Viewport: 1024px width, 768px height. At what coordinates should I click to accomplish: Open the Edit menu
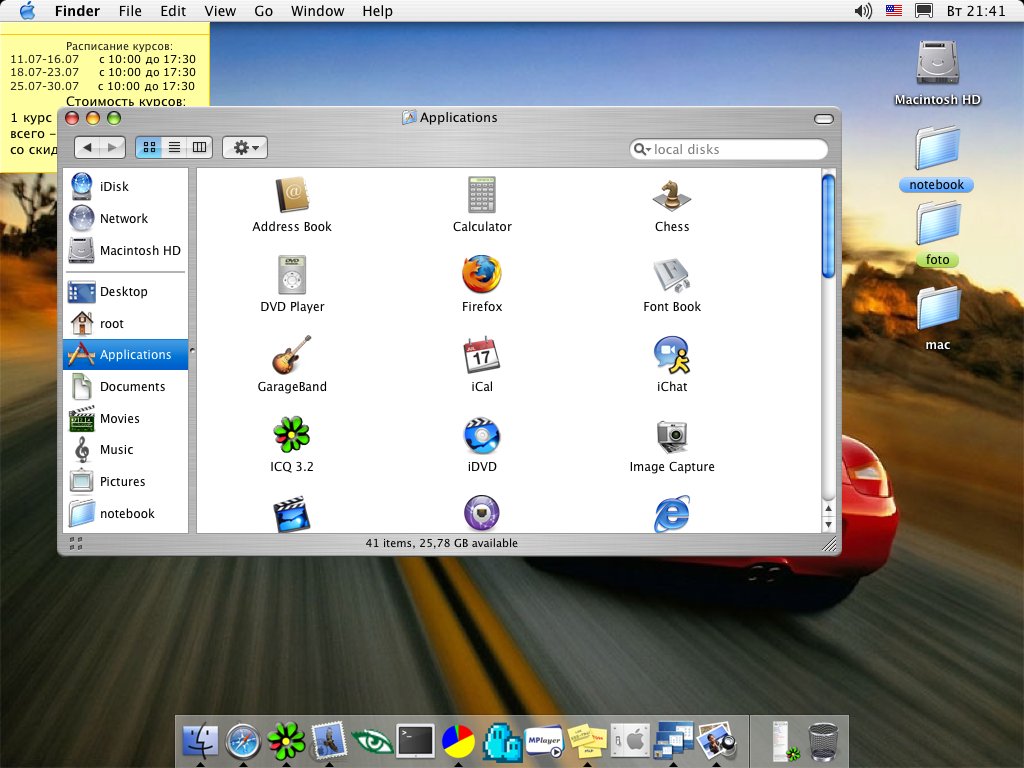click(173, 11)
